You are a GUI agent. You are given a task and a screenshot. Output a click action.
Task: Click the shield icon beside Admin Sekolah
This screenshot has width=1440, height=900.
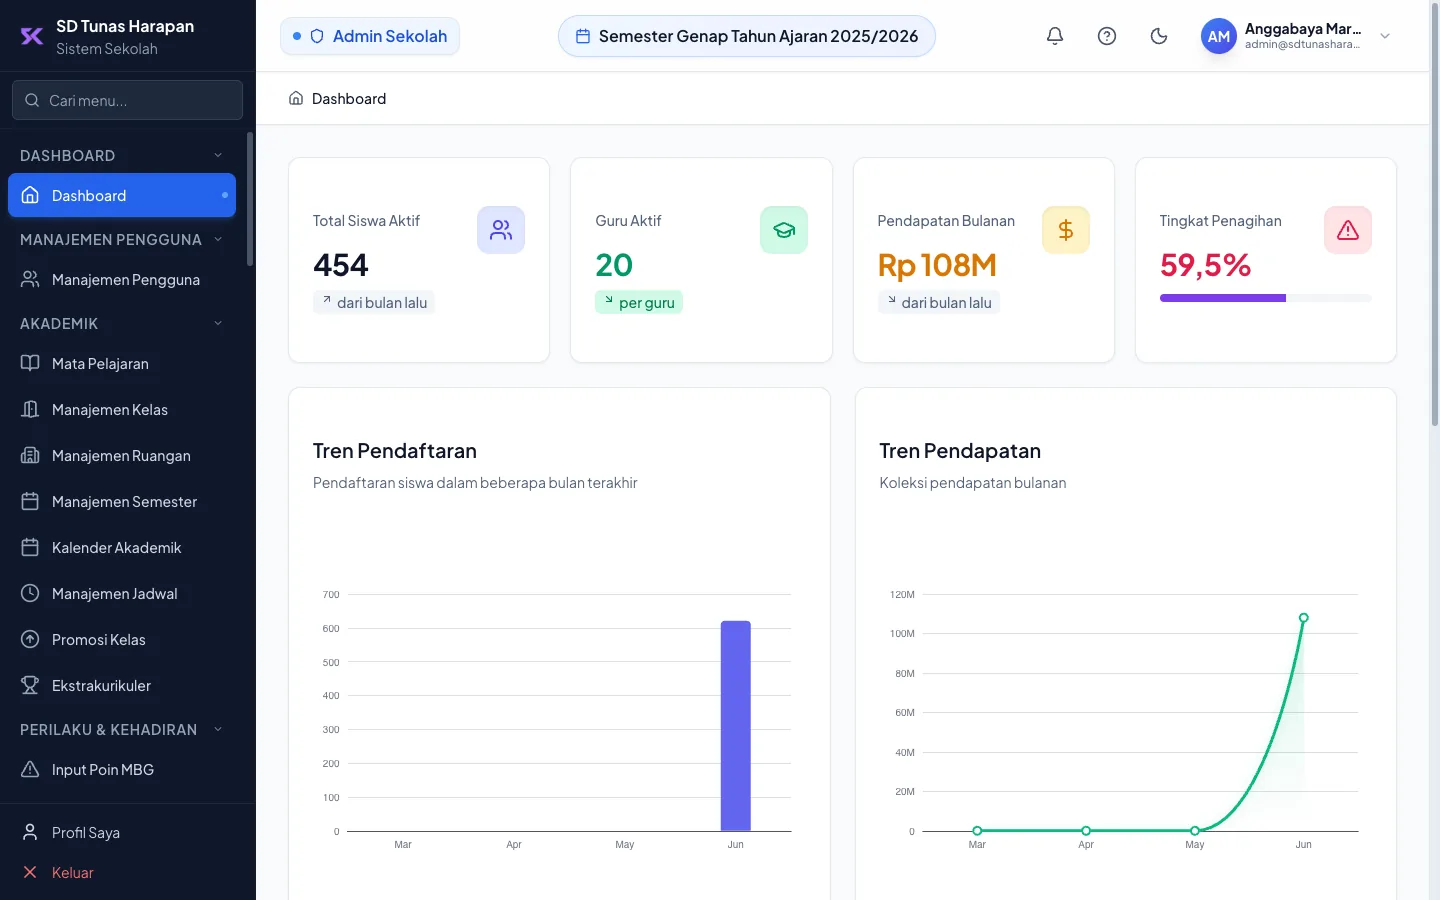click(317, 36)
